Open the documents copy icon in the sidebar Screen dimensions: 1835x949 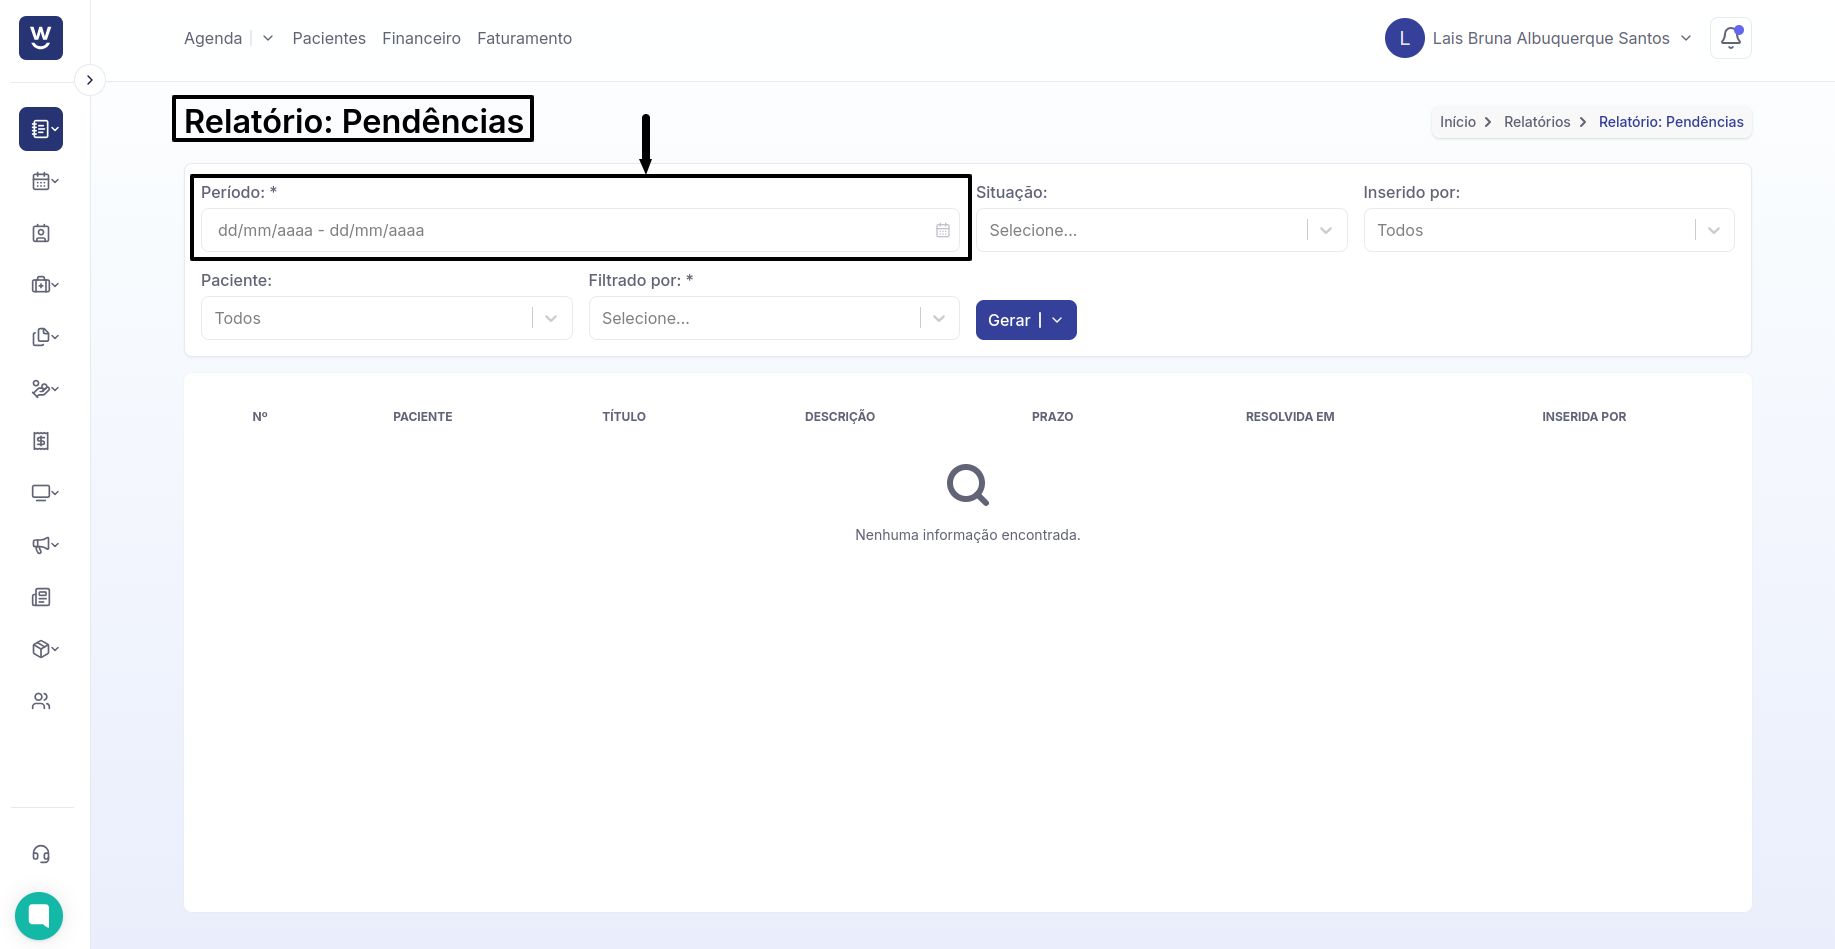(41, 337)
